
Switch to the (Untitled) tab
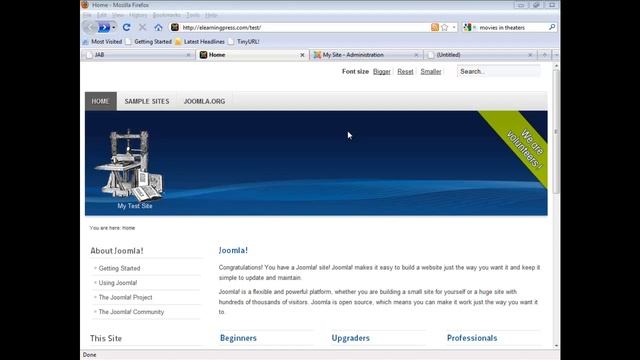pyautogui.click(x=480, y=55)
